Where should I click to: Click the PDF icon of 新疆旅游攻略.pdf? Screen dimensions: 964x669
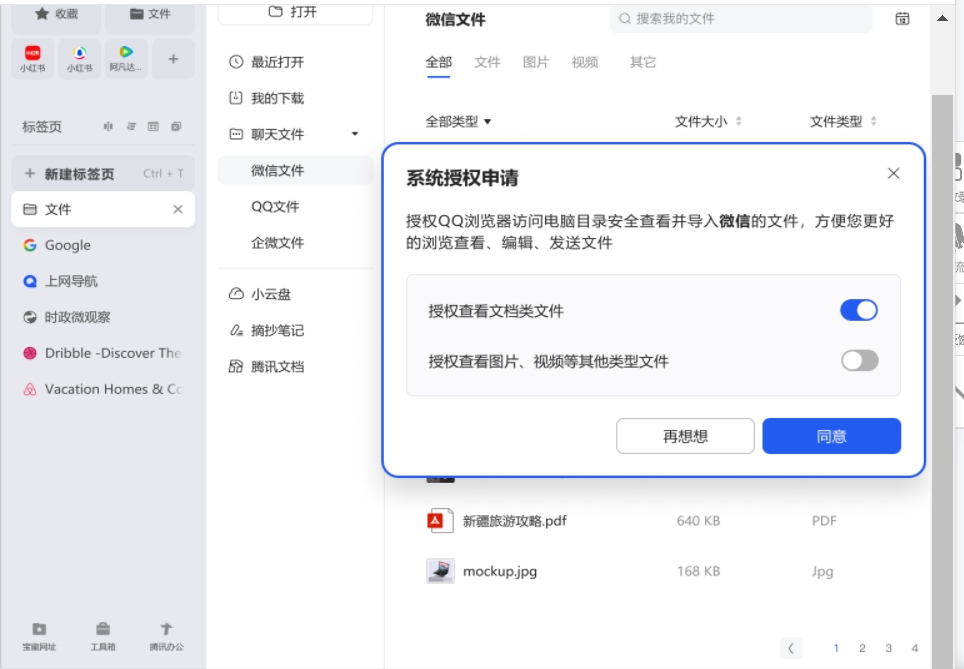(440, 521)
